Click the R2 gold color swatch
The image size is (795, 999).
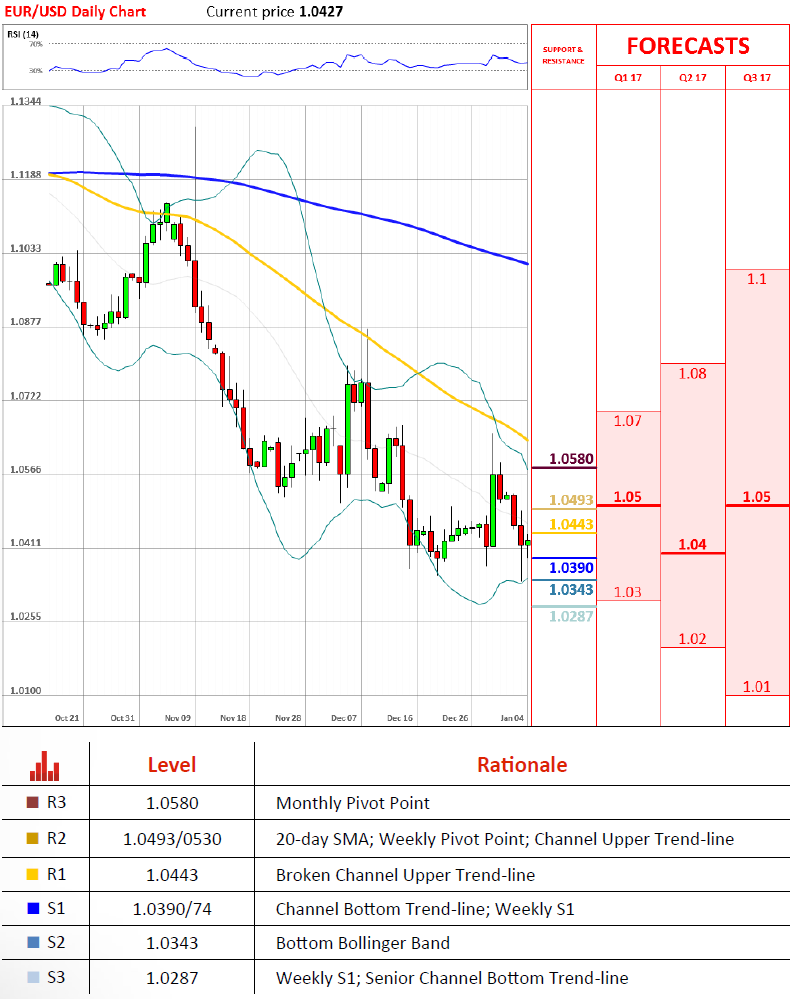point(32,838)
